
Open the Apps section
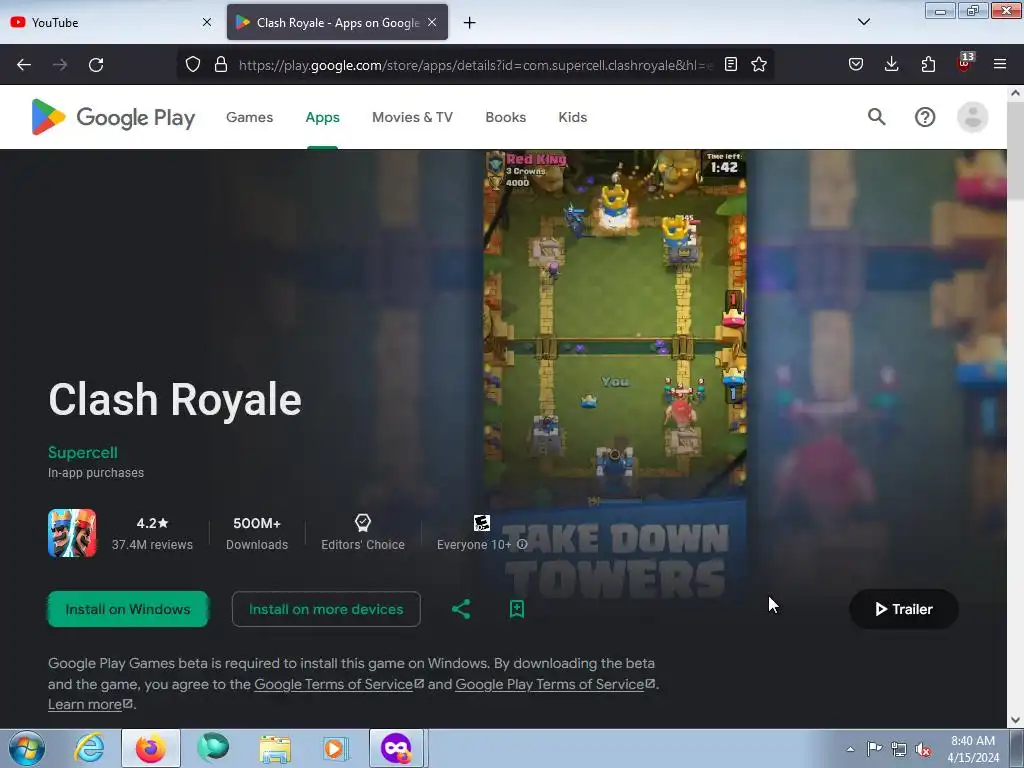323,118
